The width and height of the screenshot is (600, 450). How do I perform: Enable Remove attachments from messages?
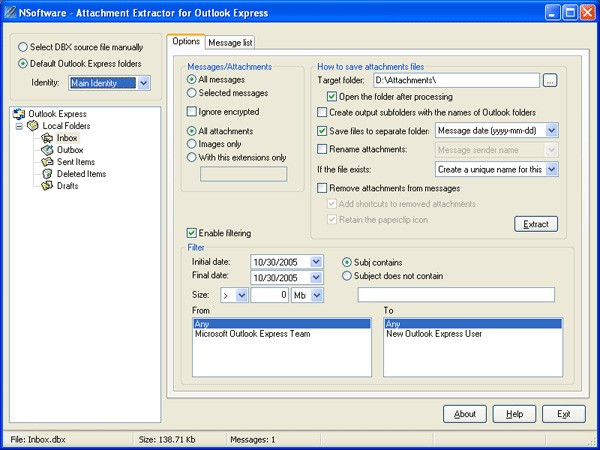(322, 188)
